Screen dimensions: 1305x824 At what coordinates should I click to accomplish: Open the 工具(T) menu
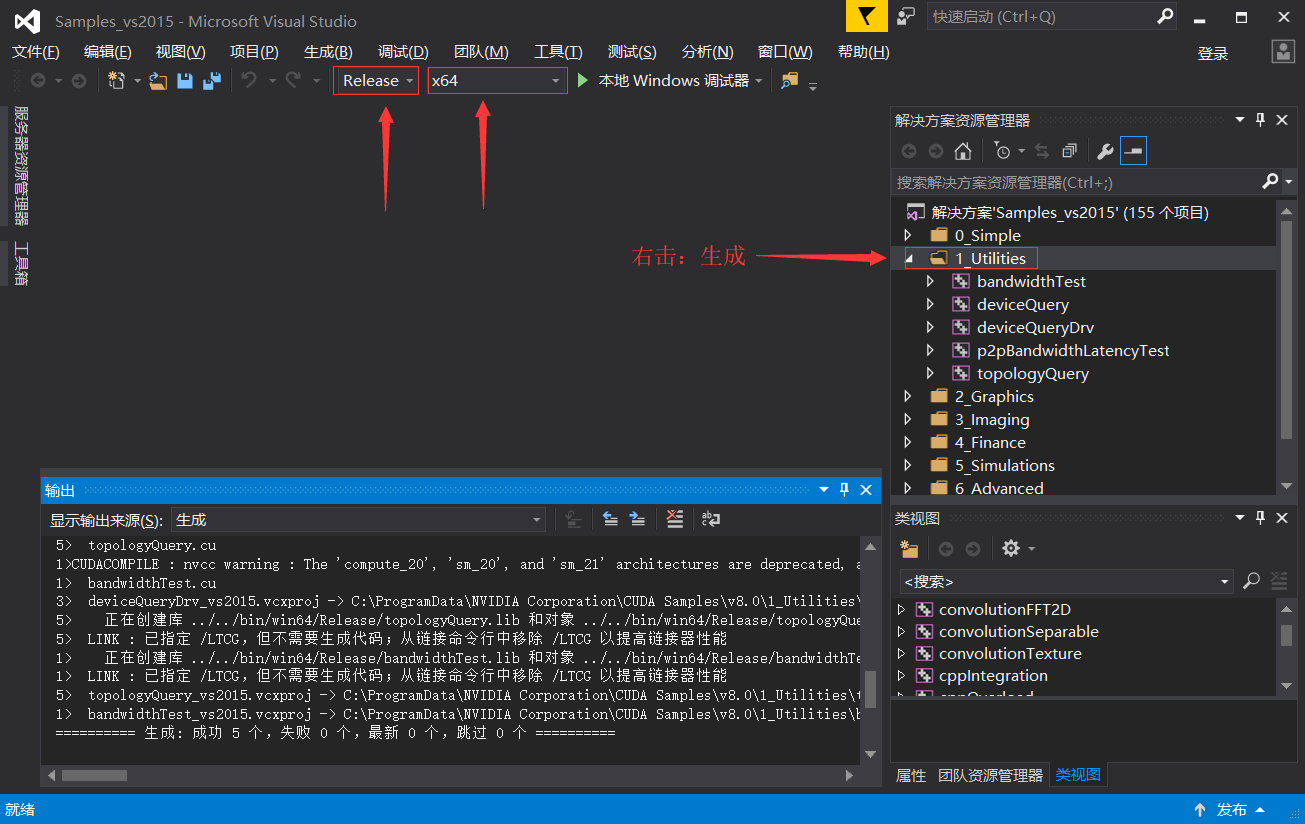[x=558, y=52]
